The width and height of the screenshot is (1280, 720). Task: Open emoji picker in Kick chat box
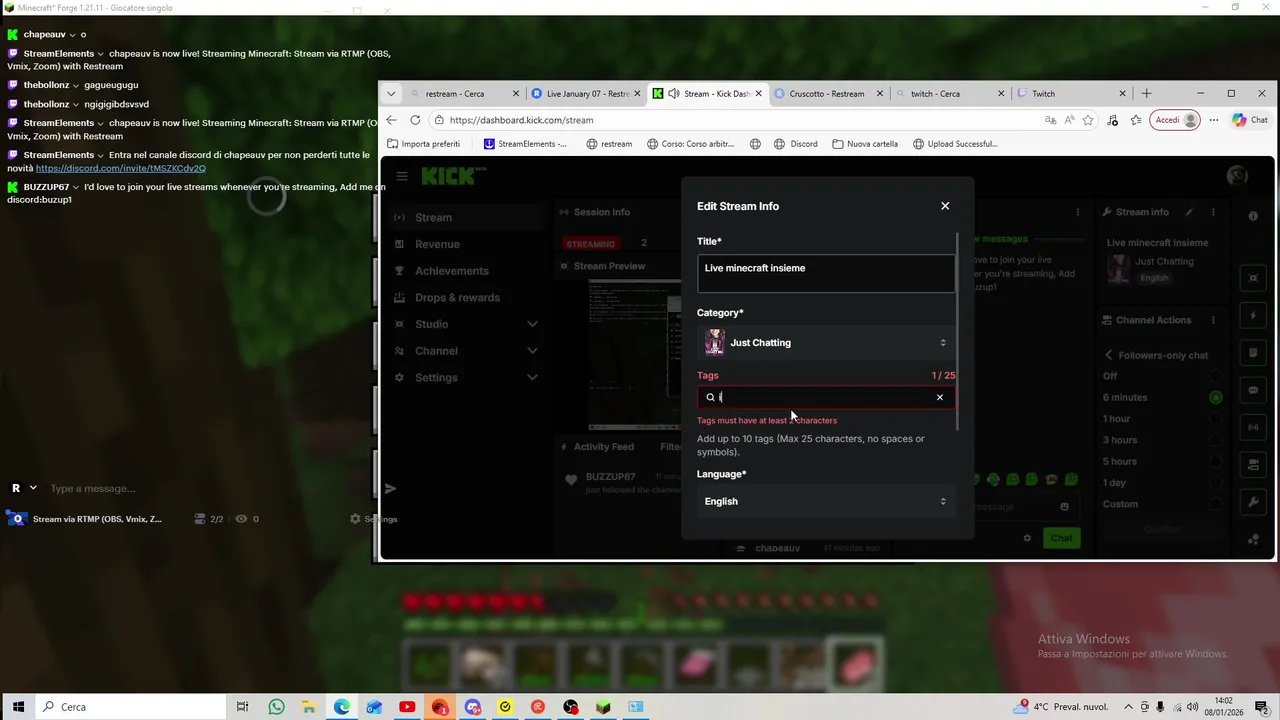(x=1064, y=507)
